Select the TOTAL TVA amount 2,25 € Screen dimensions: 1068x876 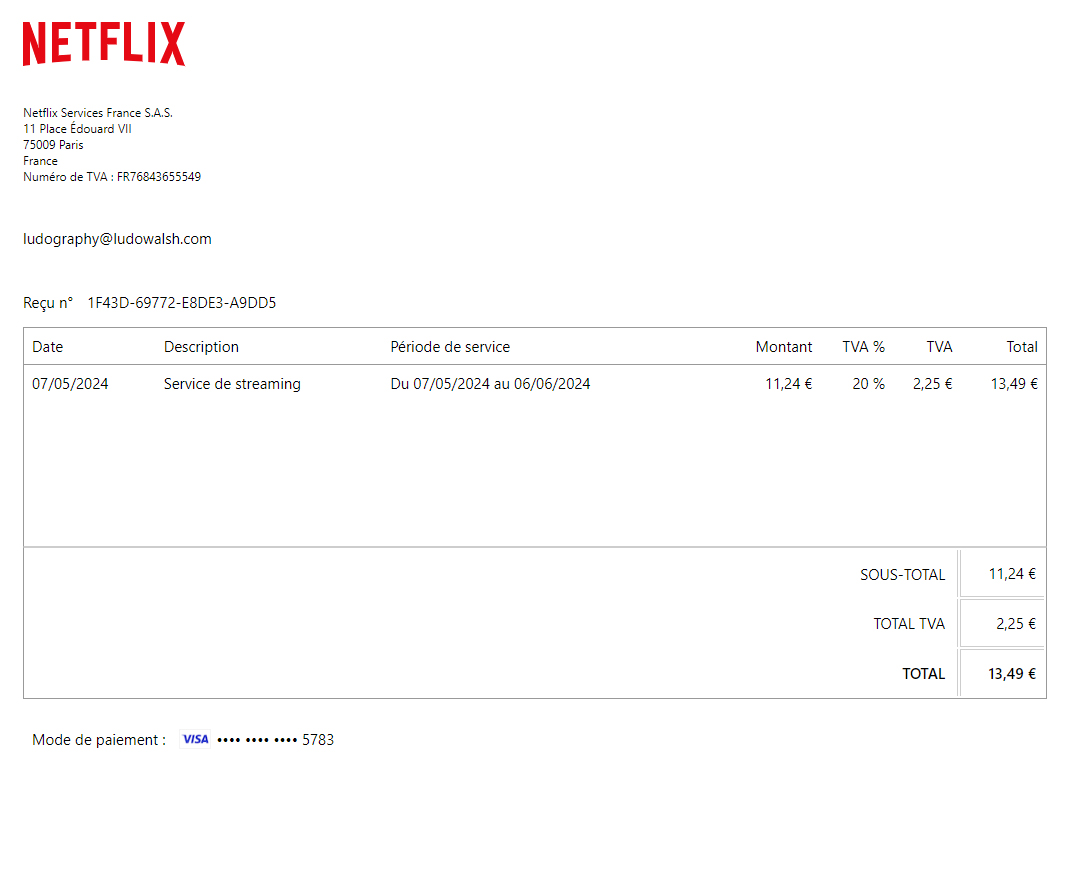click(1015, 624)
